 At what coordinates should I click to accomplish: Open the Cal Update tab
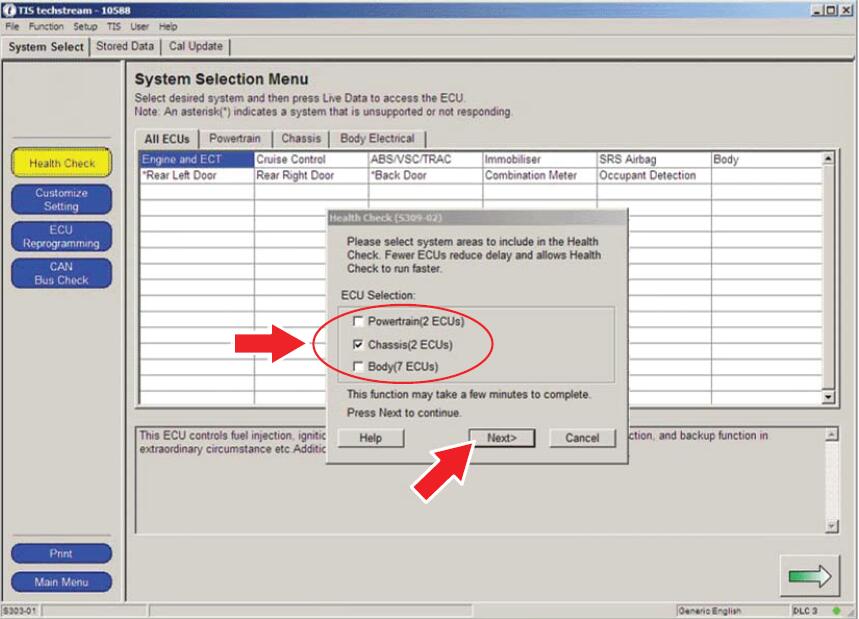click(x=196, y=46)
